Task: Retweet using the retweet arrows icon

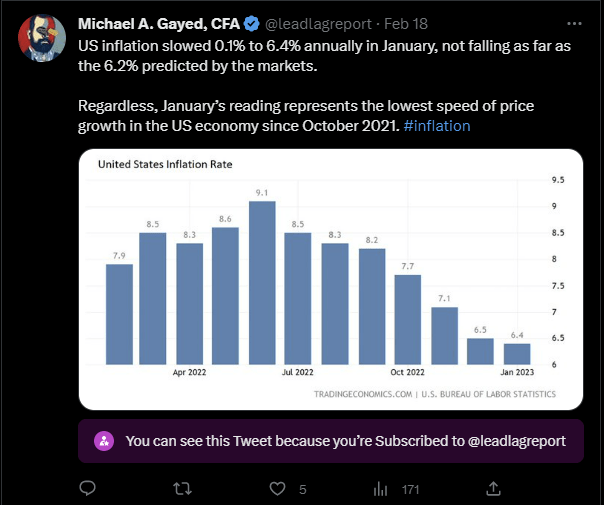Action: (x=182, y=489)
